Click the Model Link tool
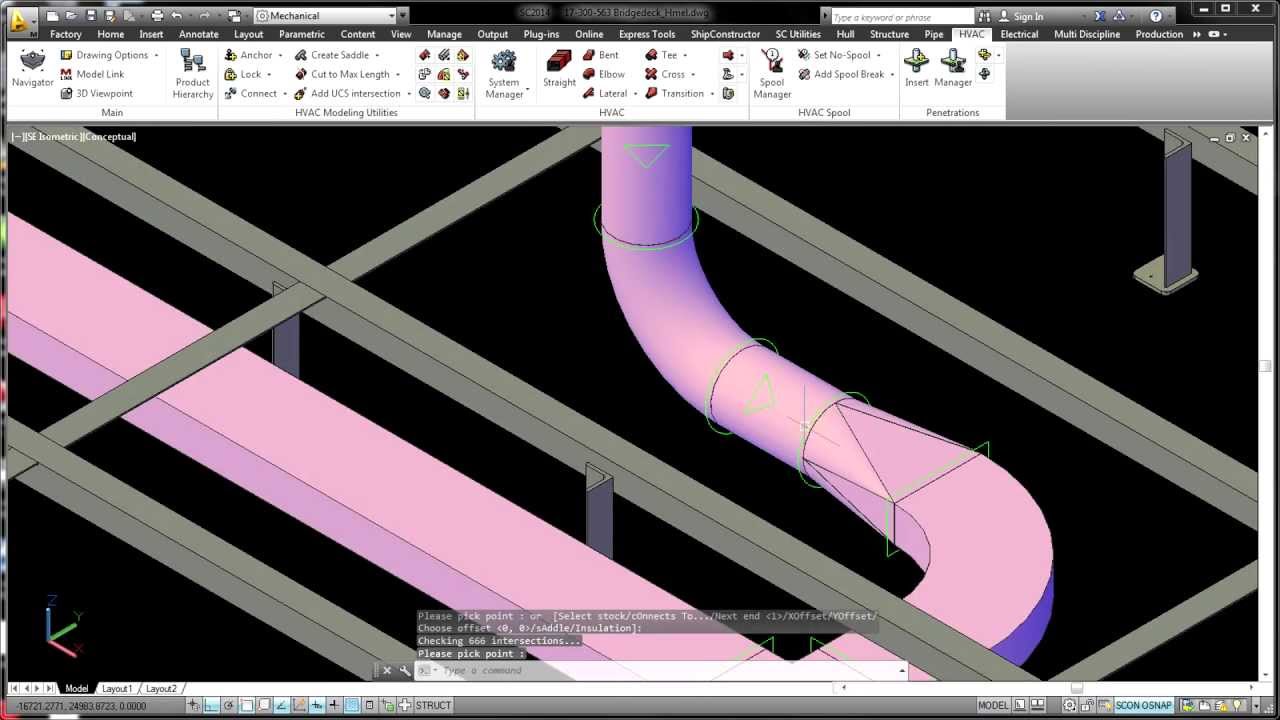The image size is (1280, 720). click(x=92, y=74)
